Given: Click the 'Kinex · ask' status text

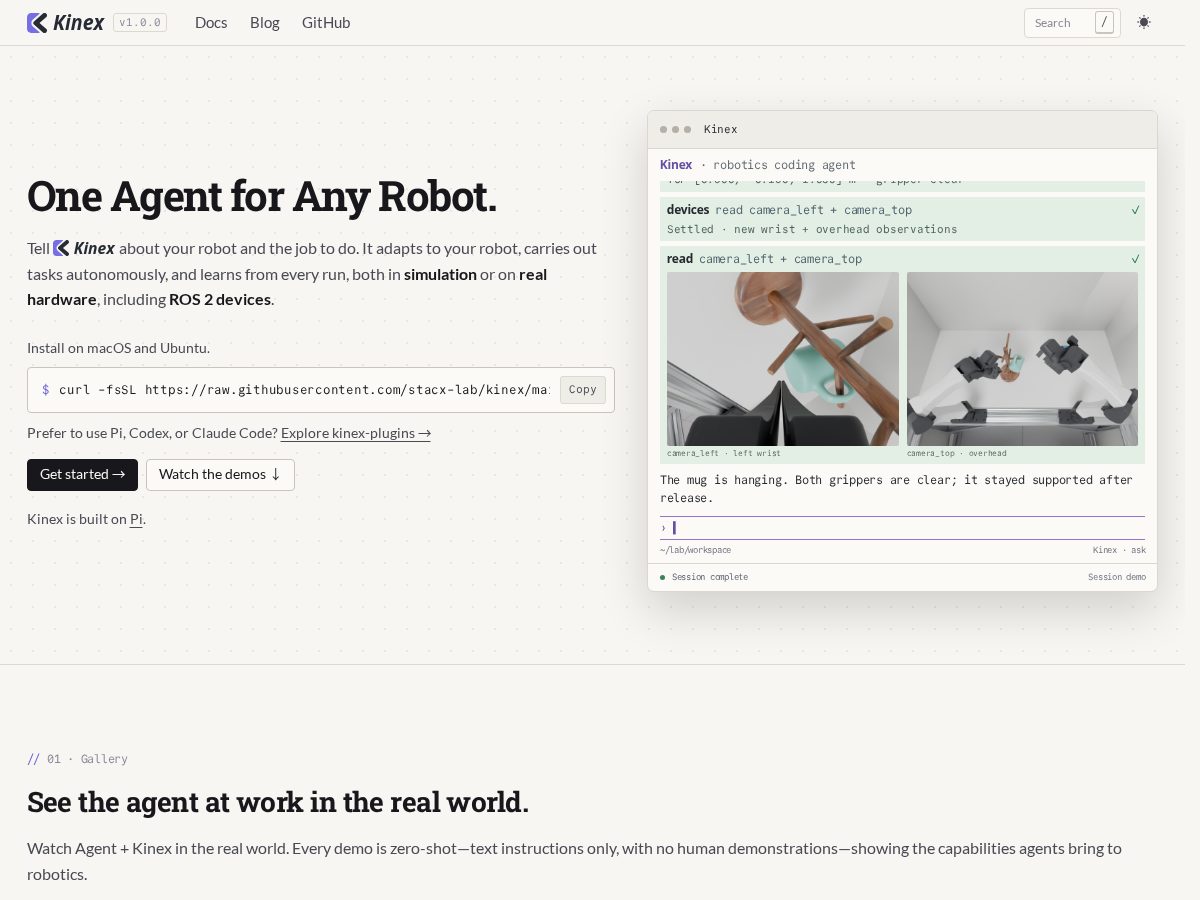Looking at the screenshot, I should click(x=1119, y=550).
